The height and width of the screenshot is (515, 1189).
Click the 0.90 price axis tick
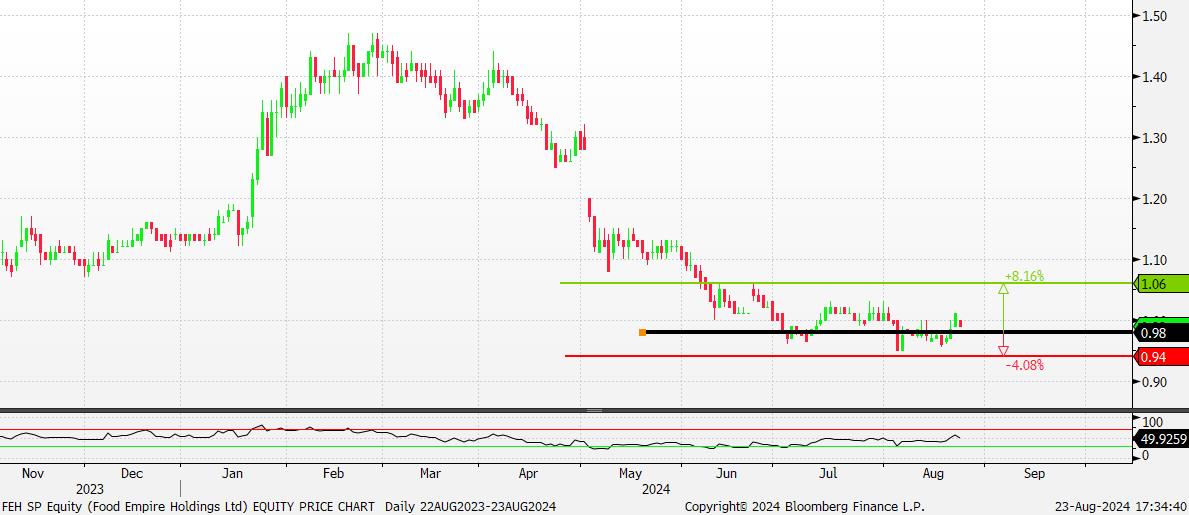[1154, 382]
